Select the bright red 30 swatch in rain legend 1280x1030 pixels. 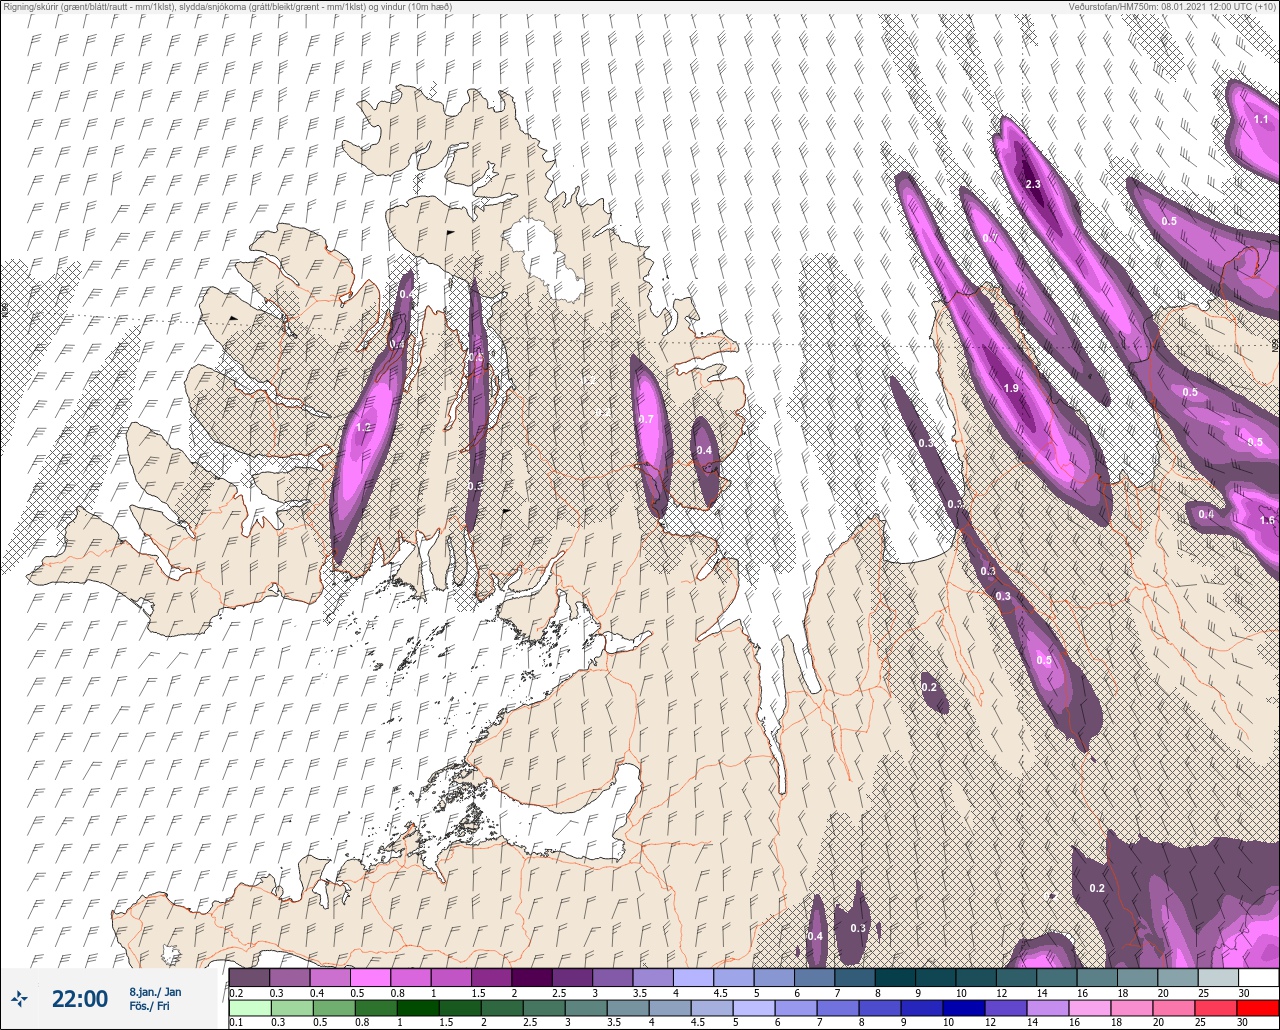[1259, 1008]
